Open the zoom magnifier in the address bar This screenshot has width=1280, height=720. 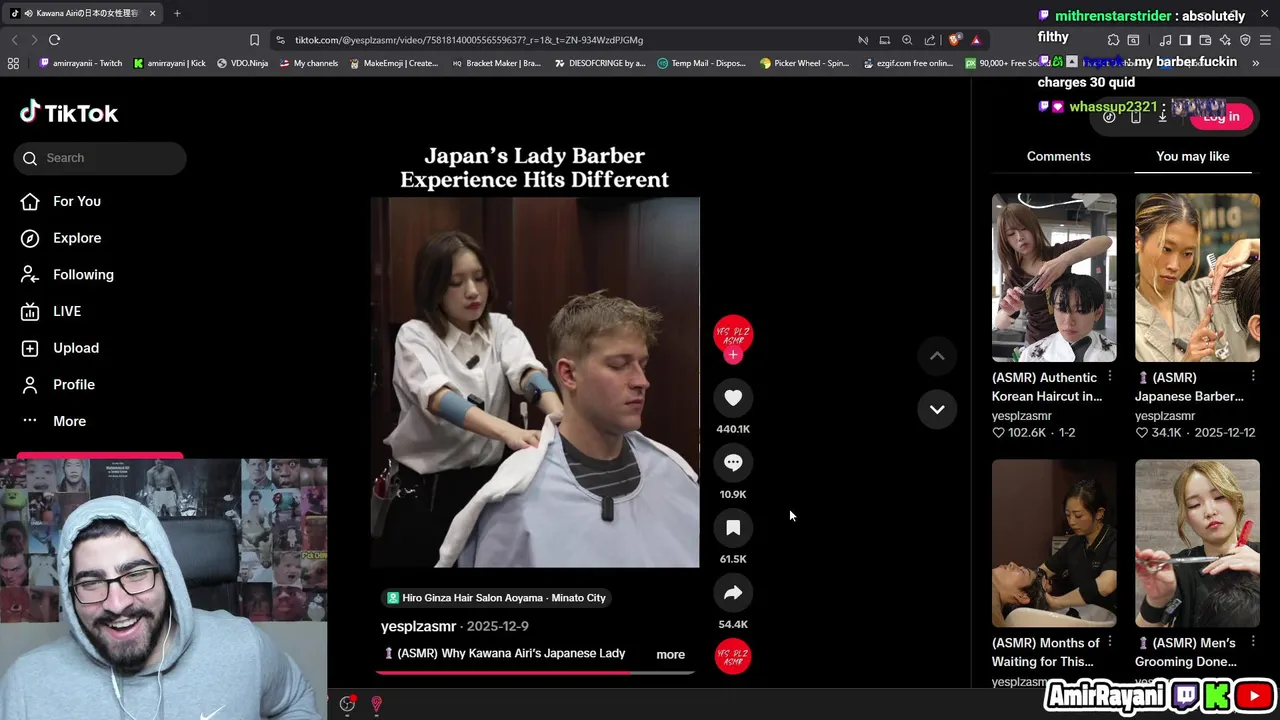(907, 40)
